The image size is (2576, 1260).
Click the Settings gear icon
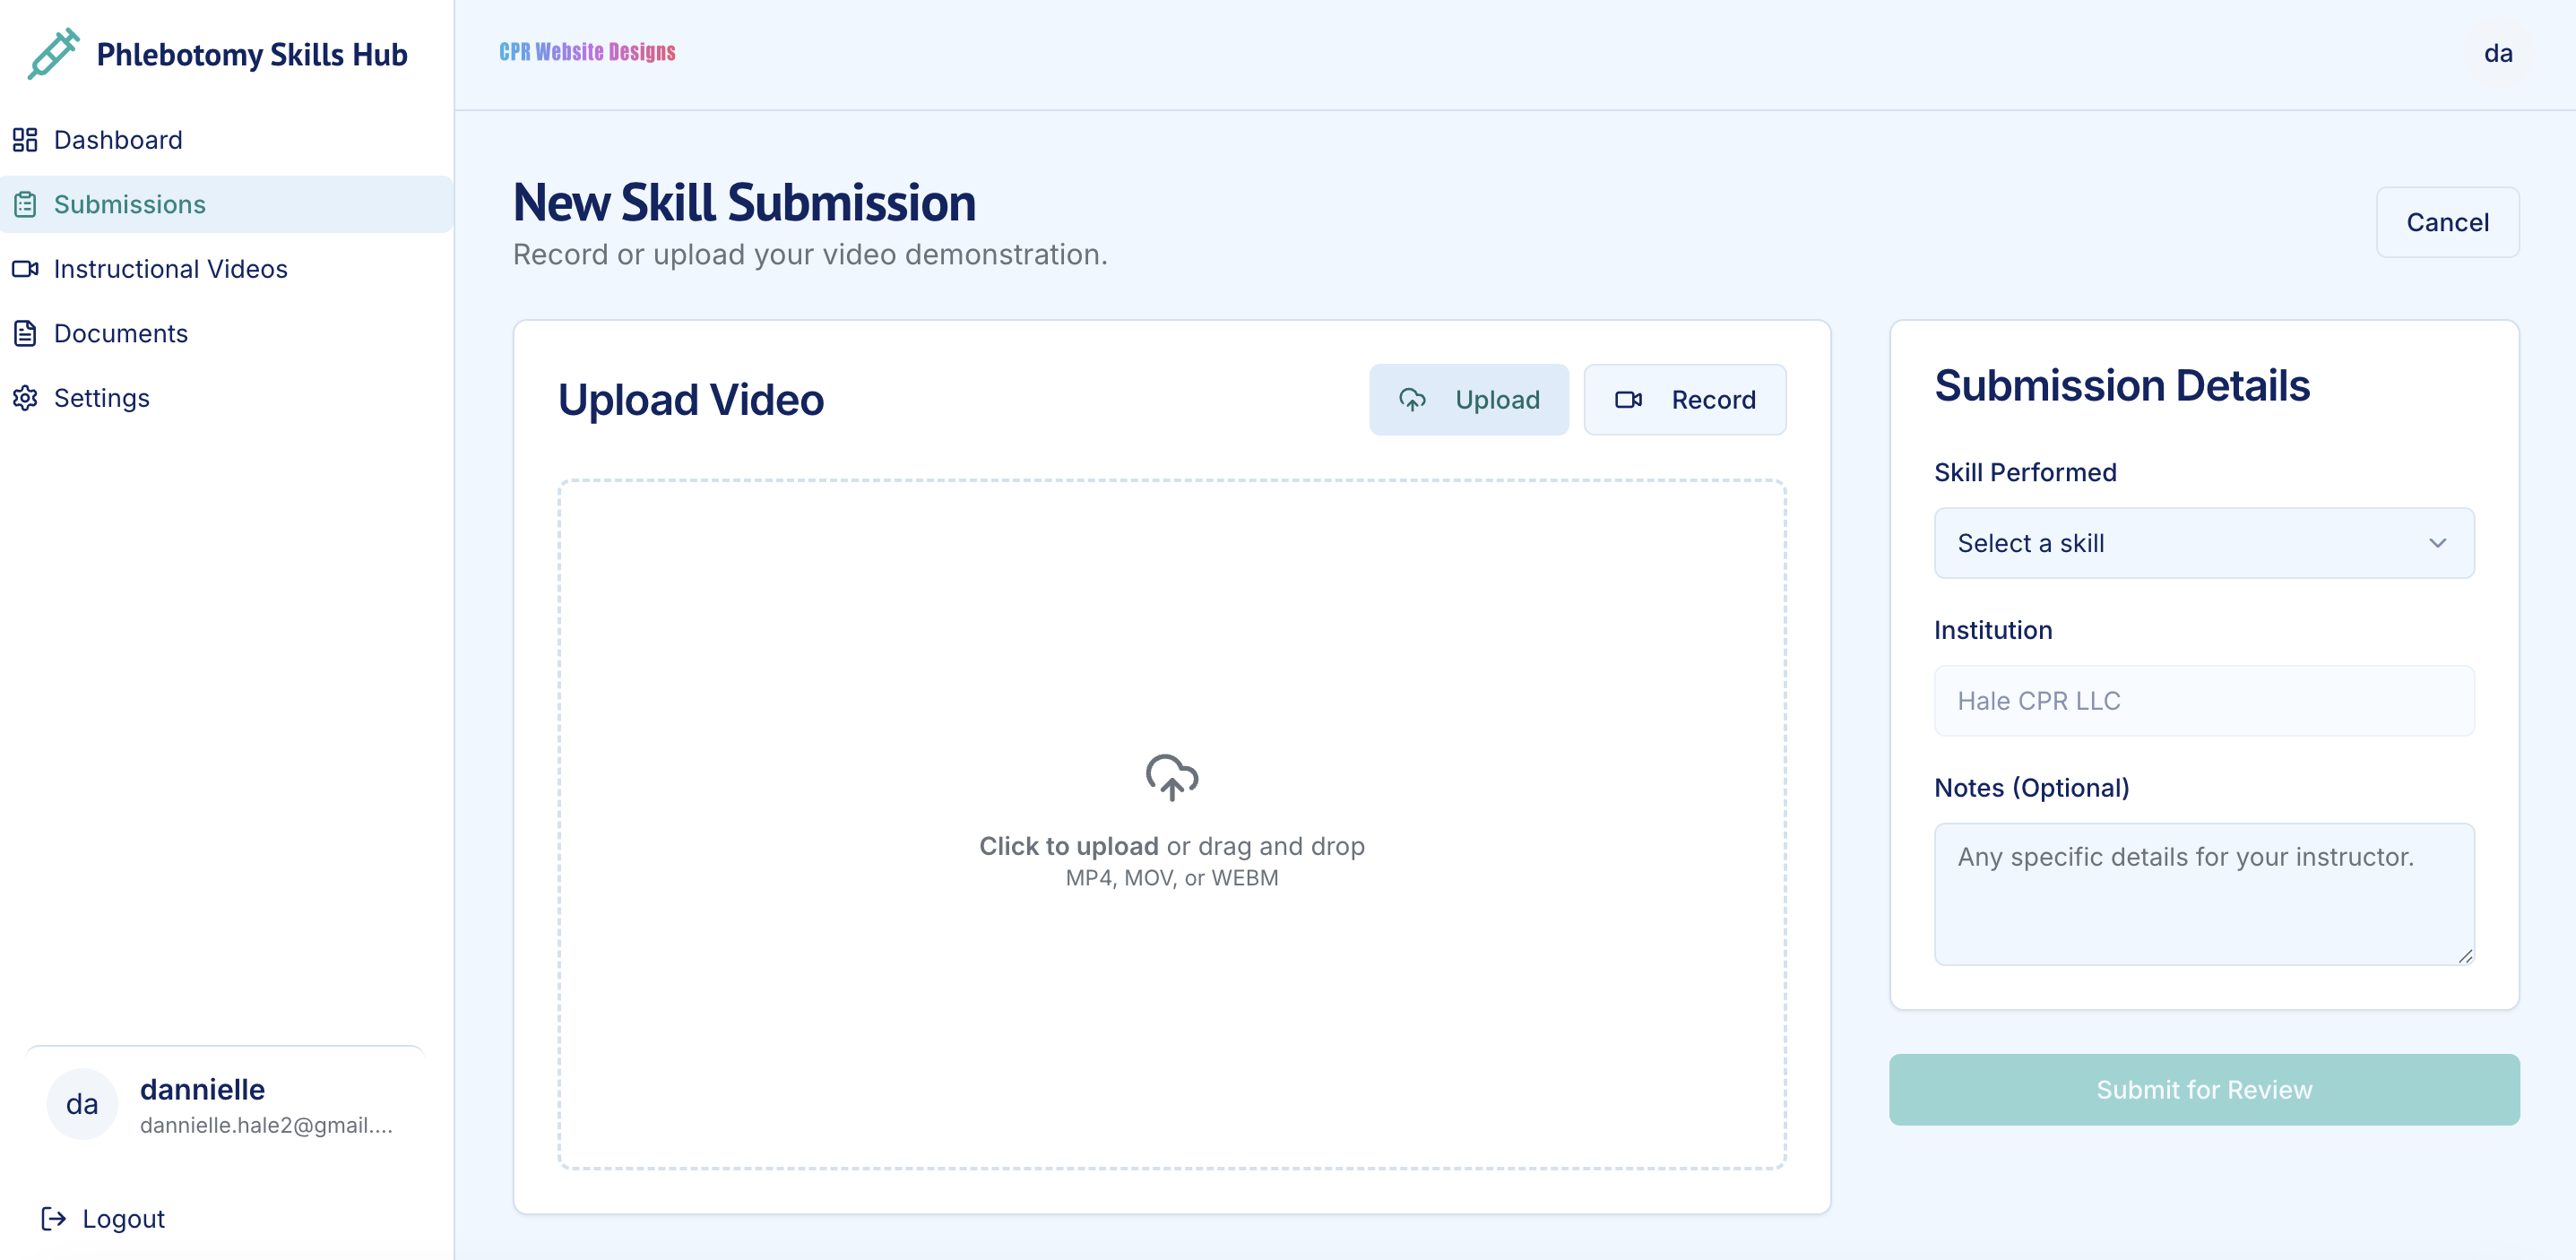25,398
